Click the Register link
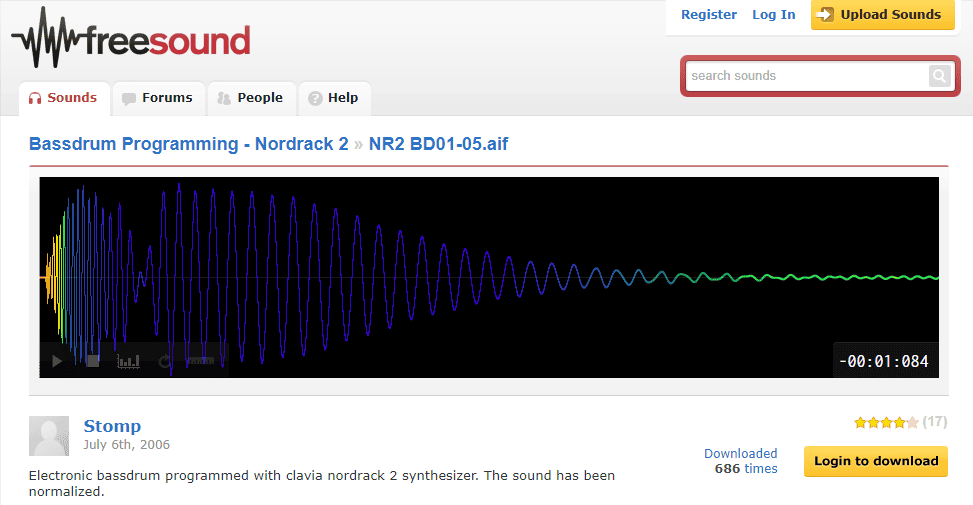Image resolution: width=973 pixels, height=505 pixels. pos(709,14)
